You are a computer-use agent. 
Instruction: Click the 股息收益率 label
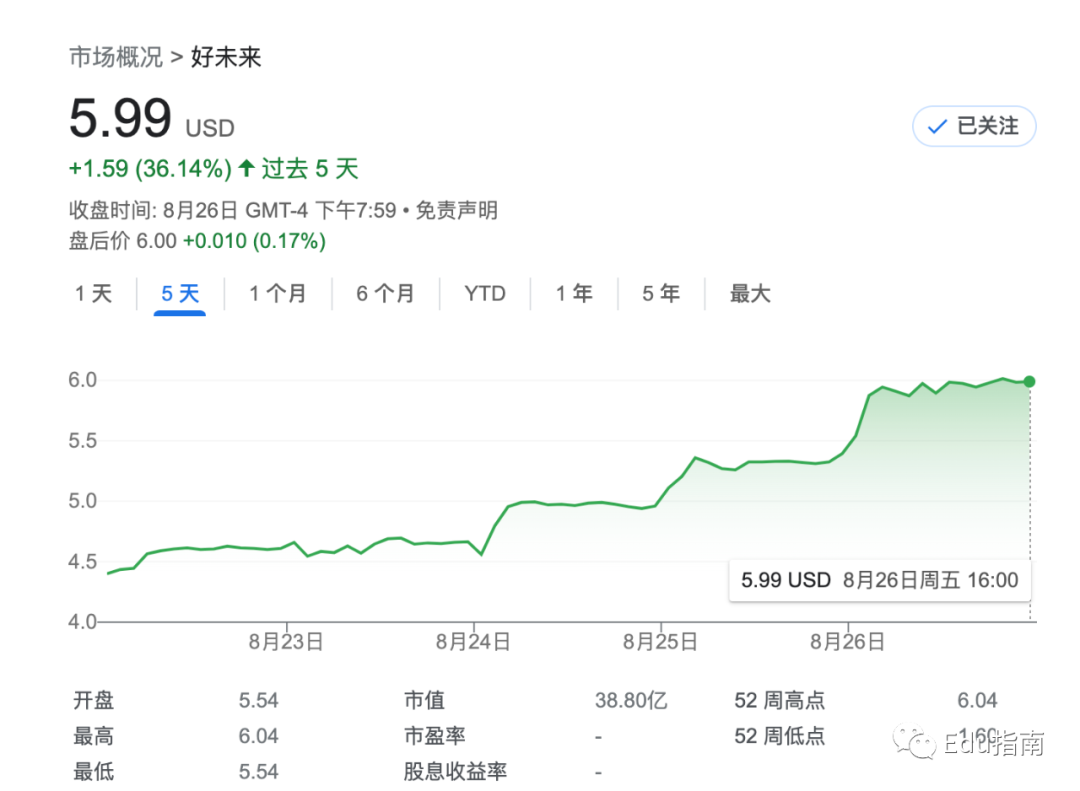click(455, 772)
